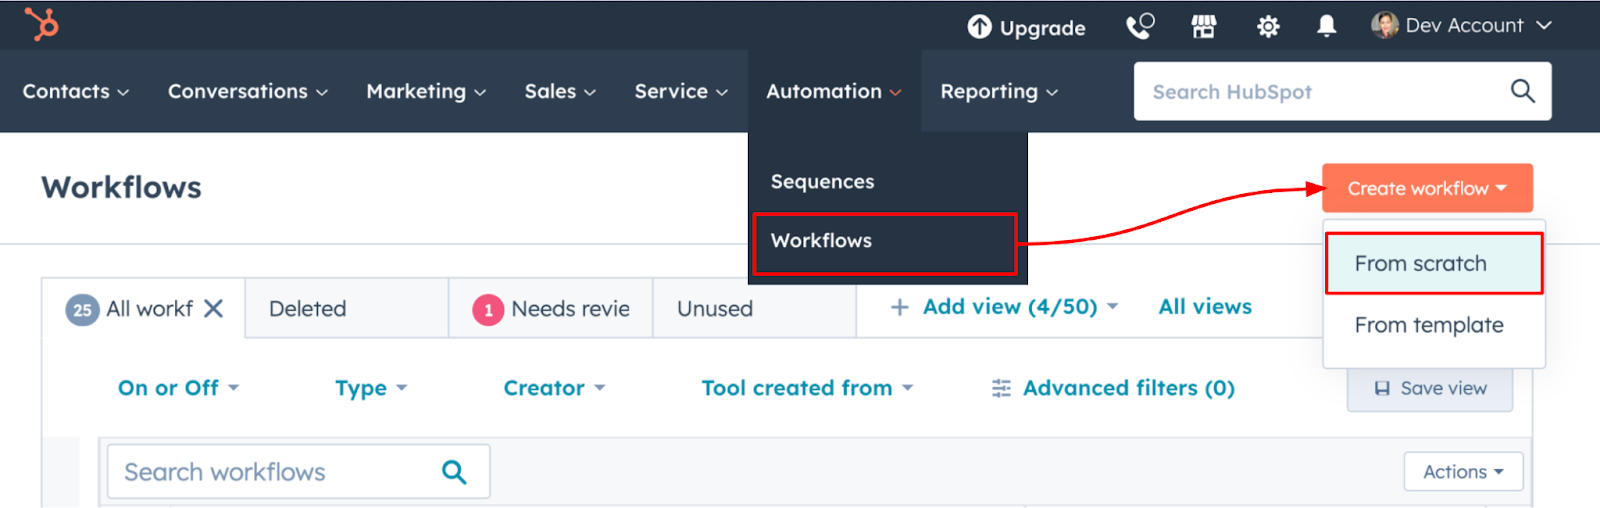The width and height of the screenshot is (1600, 508).
Task: Open the Tool created from filter
Action: pos(807,388)
